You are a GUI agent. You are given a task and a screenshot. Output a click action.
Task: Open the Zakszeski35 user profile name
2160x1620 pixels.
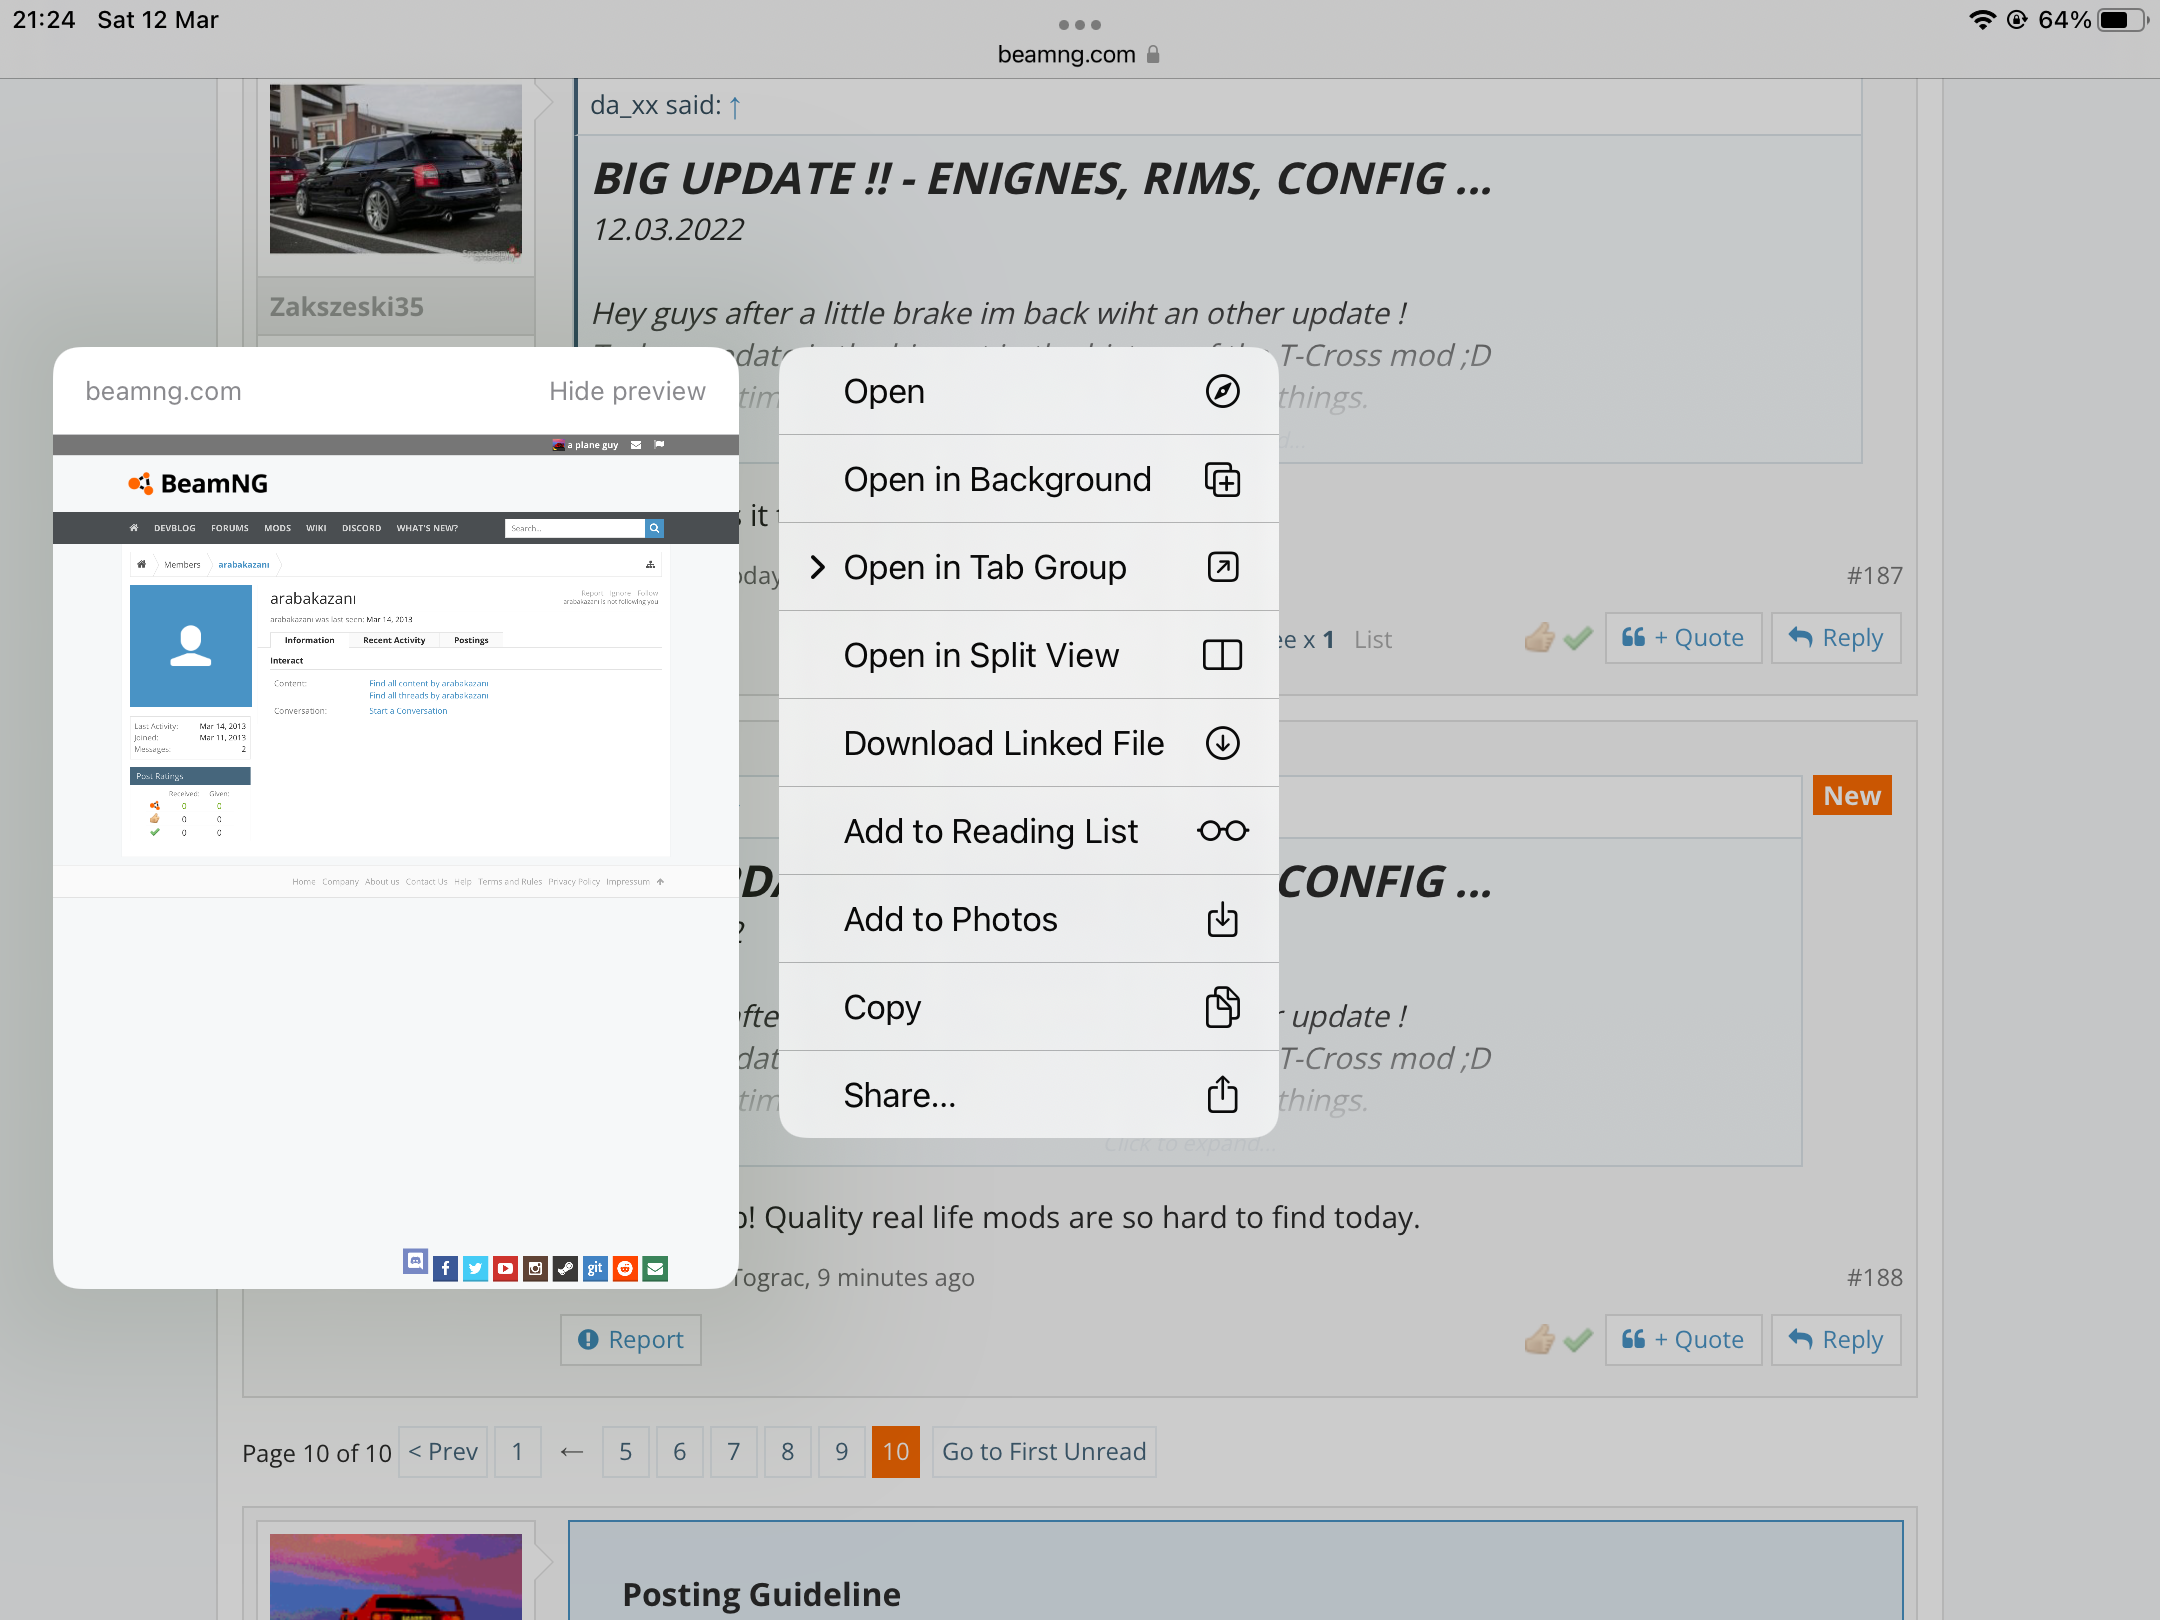346,306
